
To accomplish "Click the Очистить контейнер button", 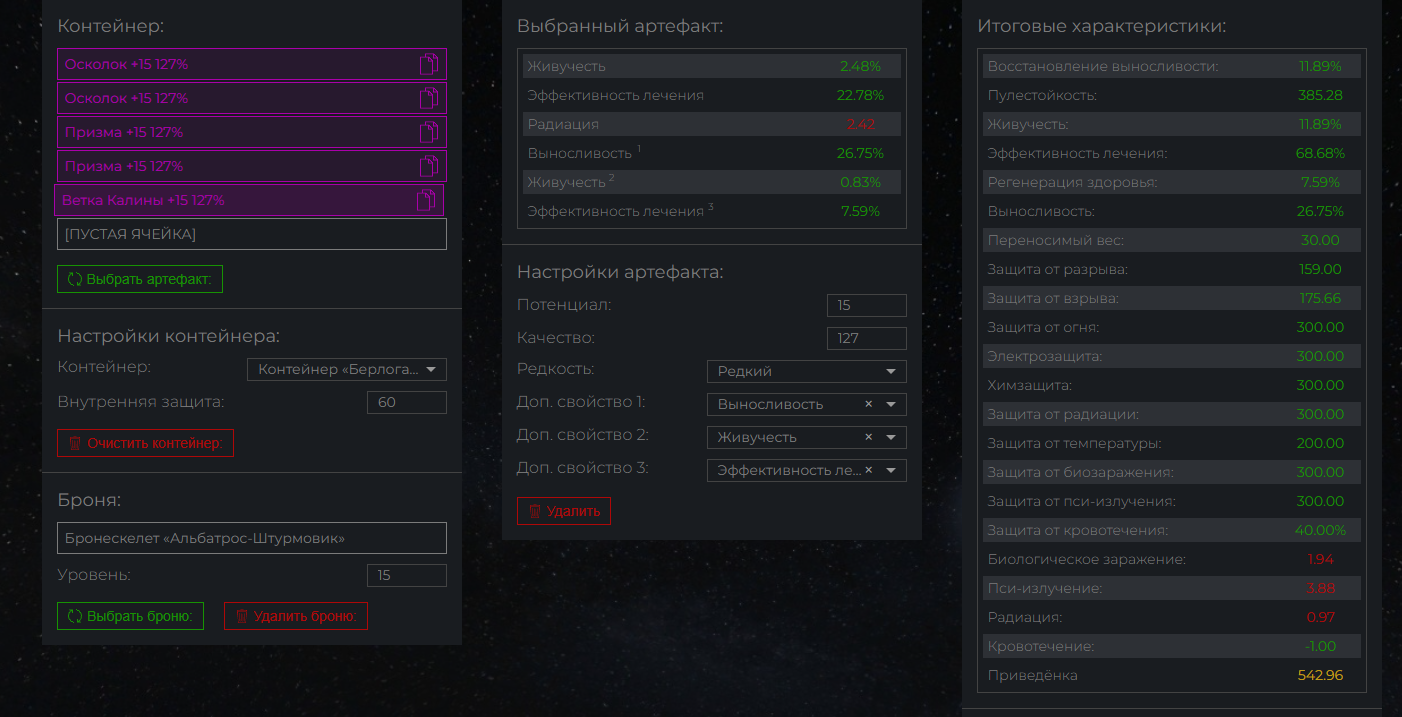I will point(145,443).
